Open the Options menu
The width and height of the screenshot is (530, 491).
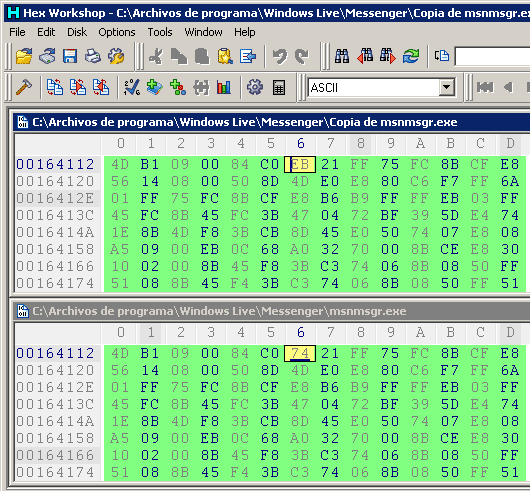(117, 32)
